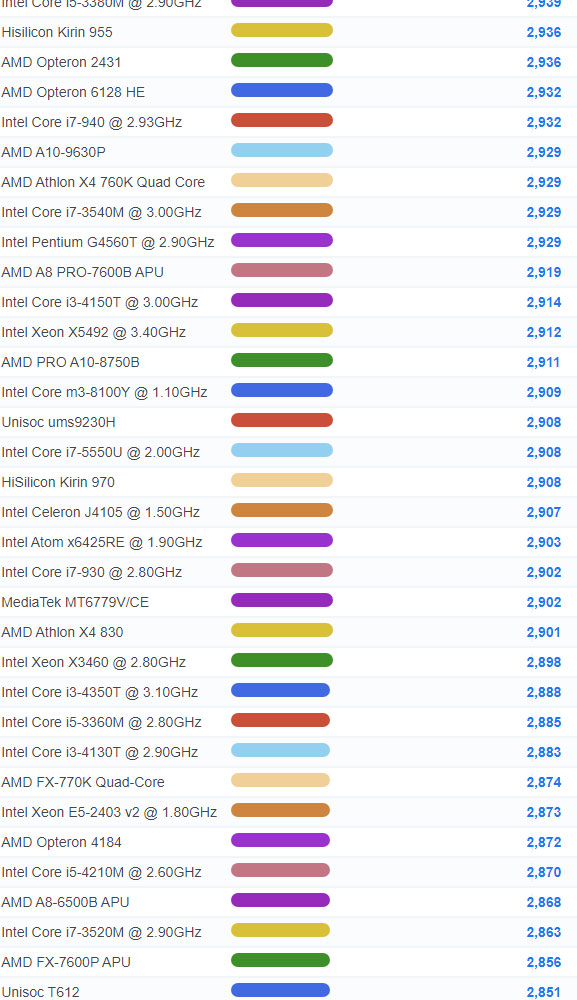Open Intel Core i7-3520M @ 2.90GHz
Screen dimensions: 577x1000
101,931
